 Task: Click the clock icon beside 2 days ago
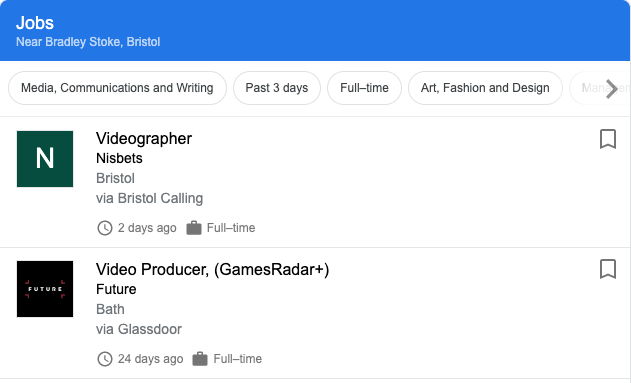pos(105,228)
